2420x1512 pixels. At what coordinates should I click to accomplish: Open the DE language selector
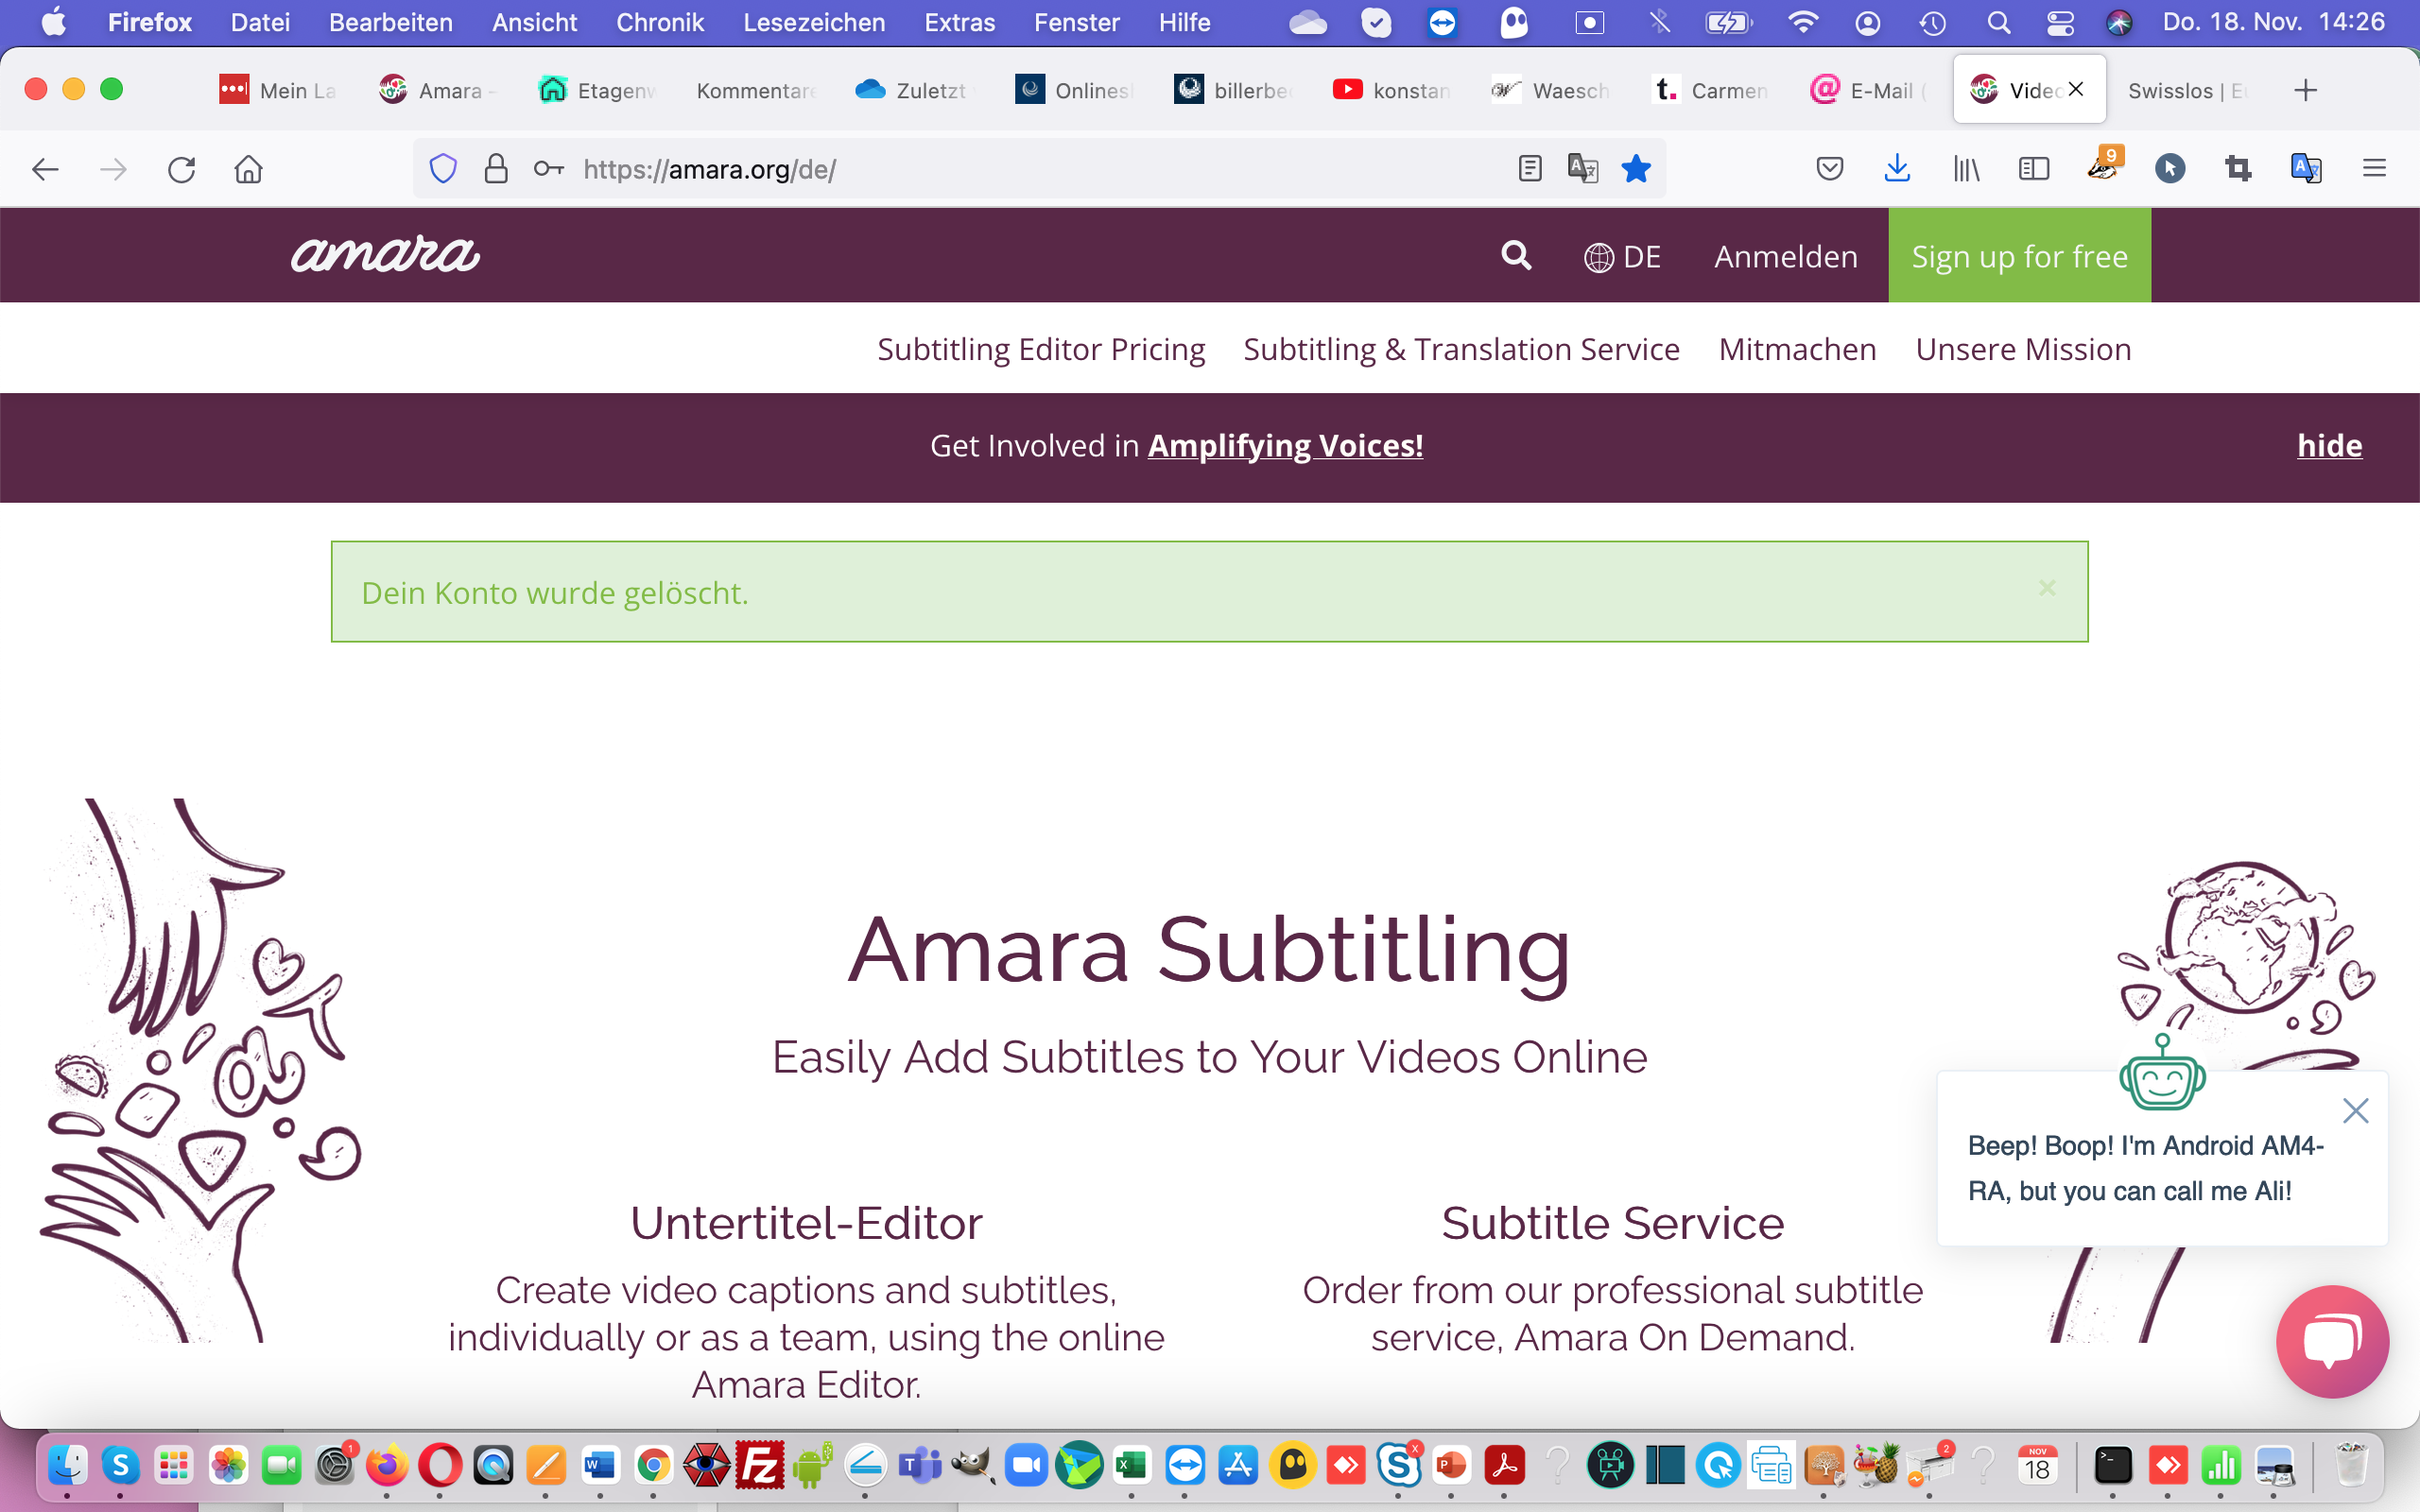(x=1622, y=255)
